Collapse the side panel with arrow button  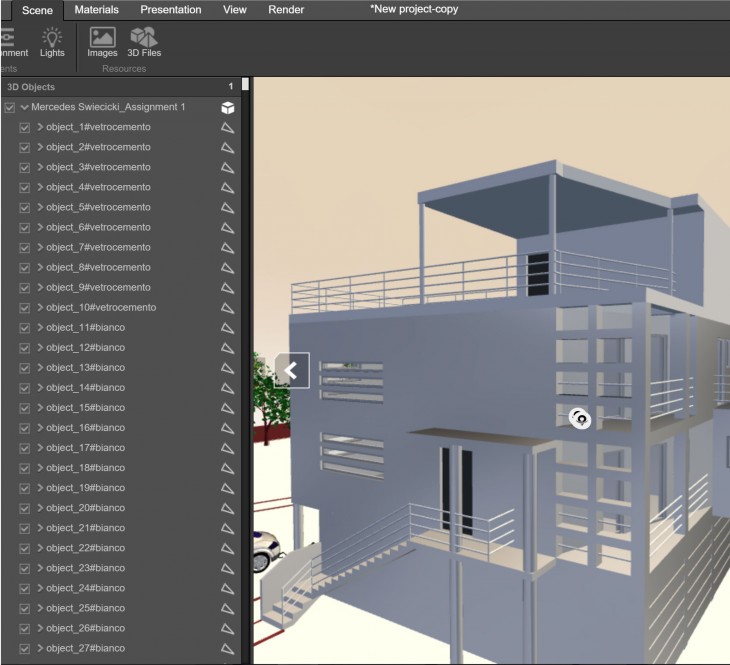click(x=291, y=370)
